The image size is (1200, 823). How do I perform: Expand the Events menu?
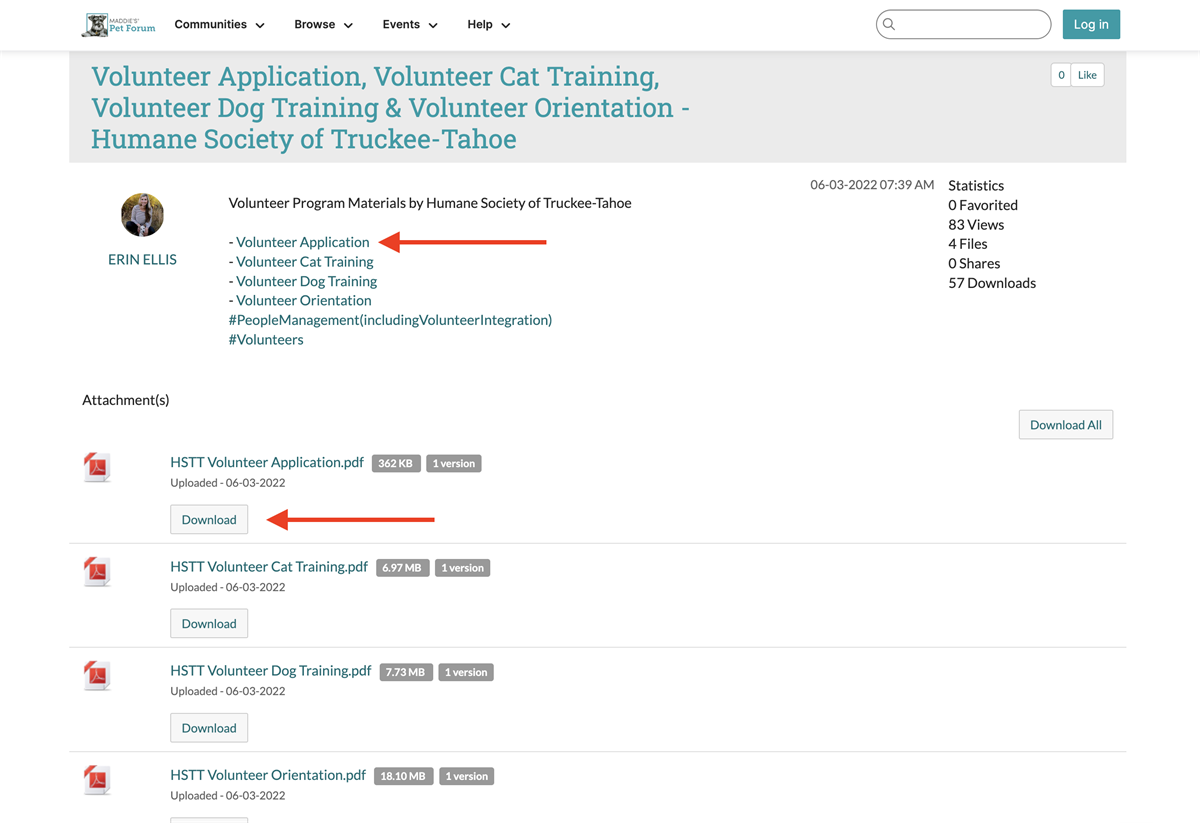pos(410,24)
